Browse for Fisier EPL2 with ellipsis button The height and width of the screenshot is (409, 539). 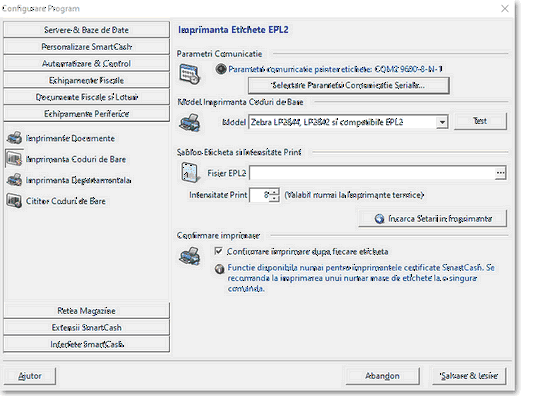pos(500,173)
